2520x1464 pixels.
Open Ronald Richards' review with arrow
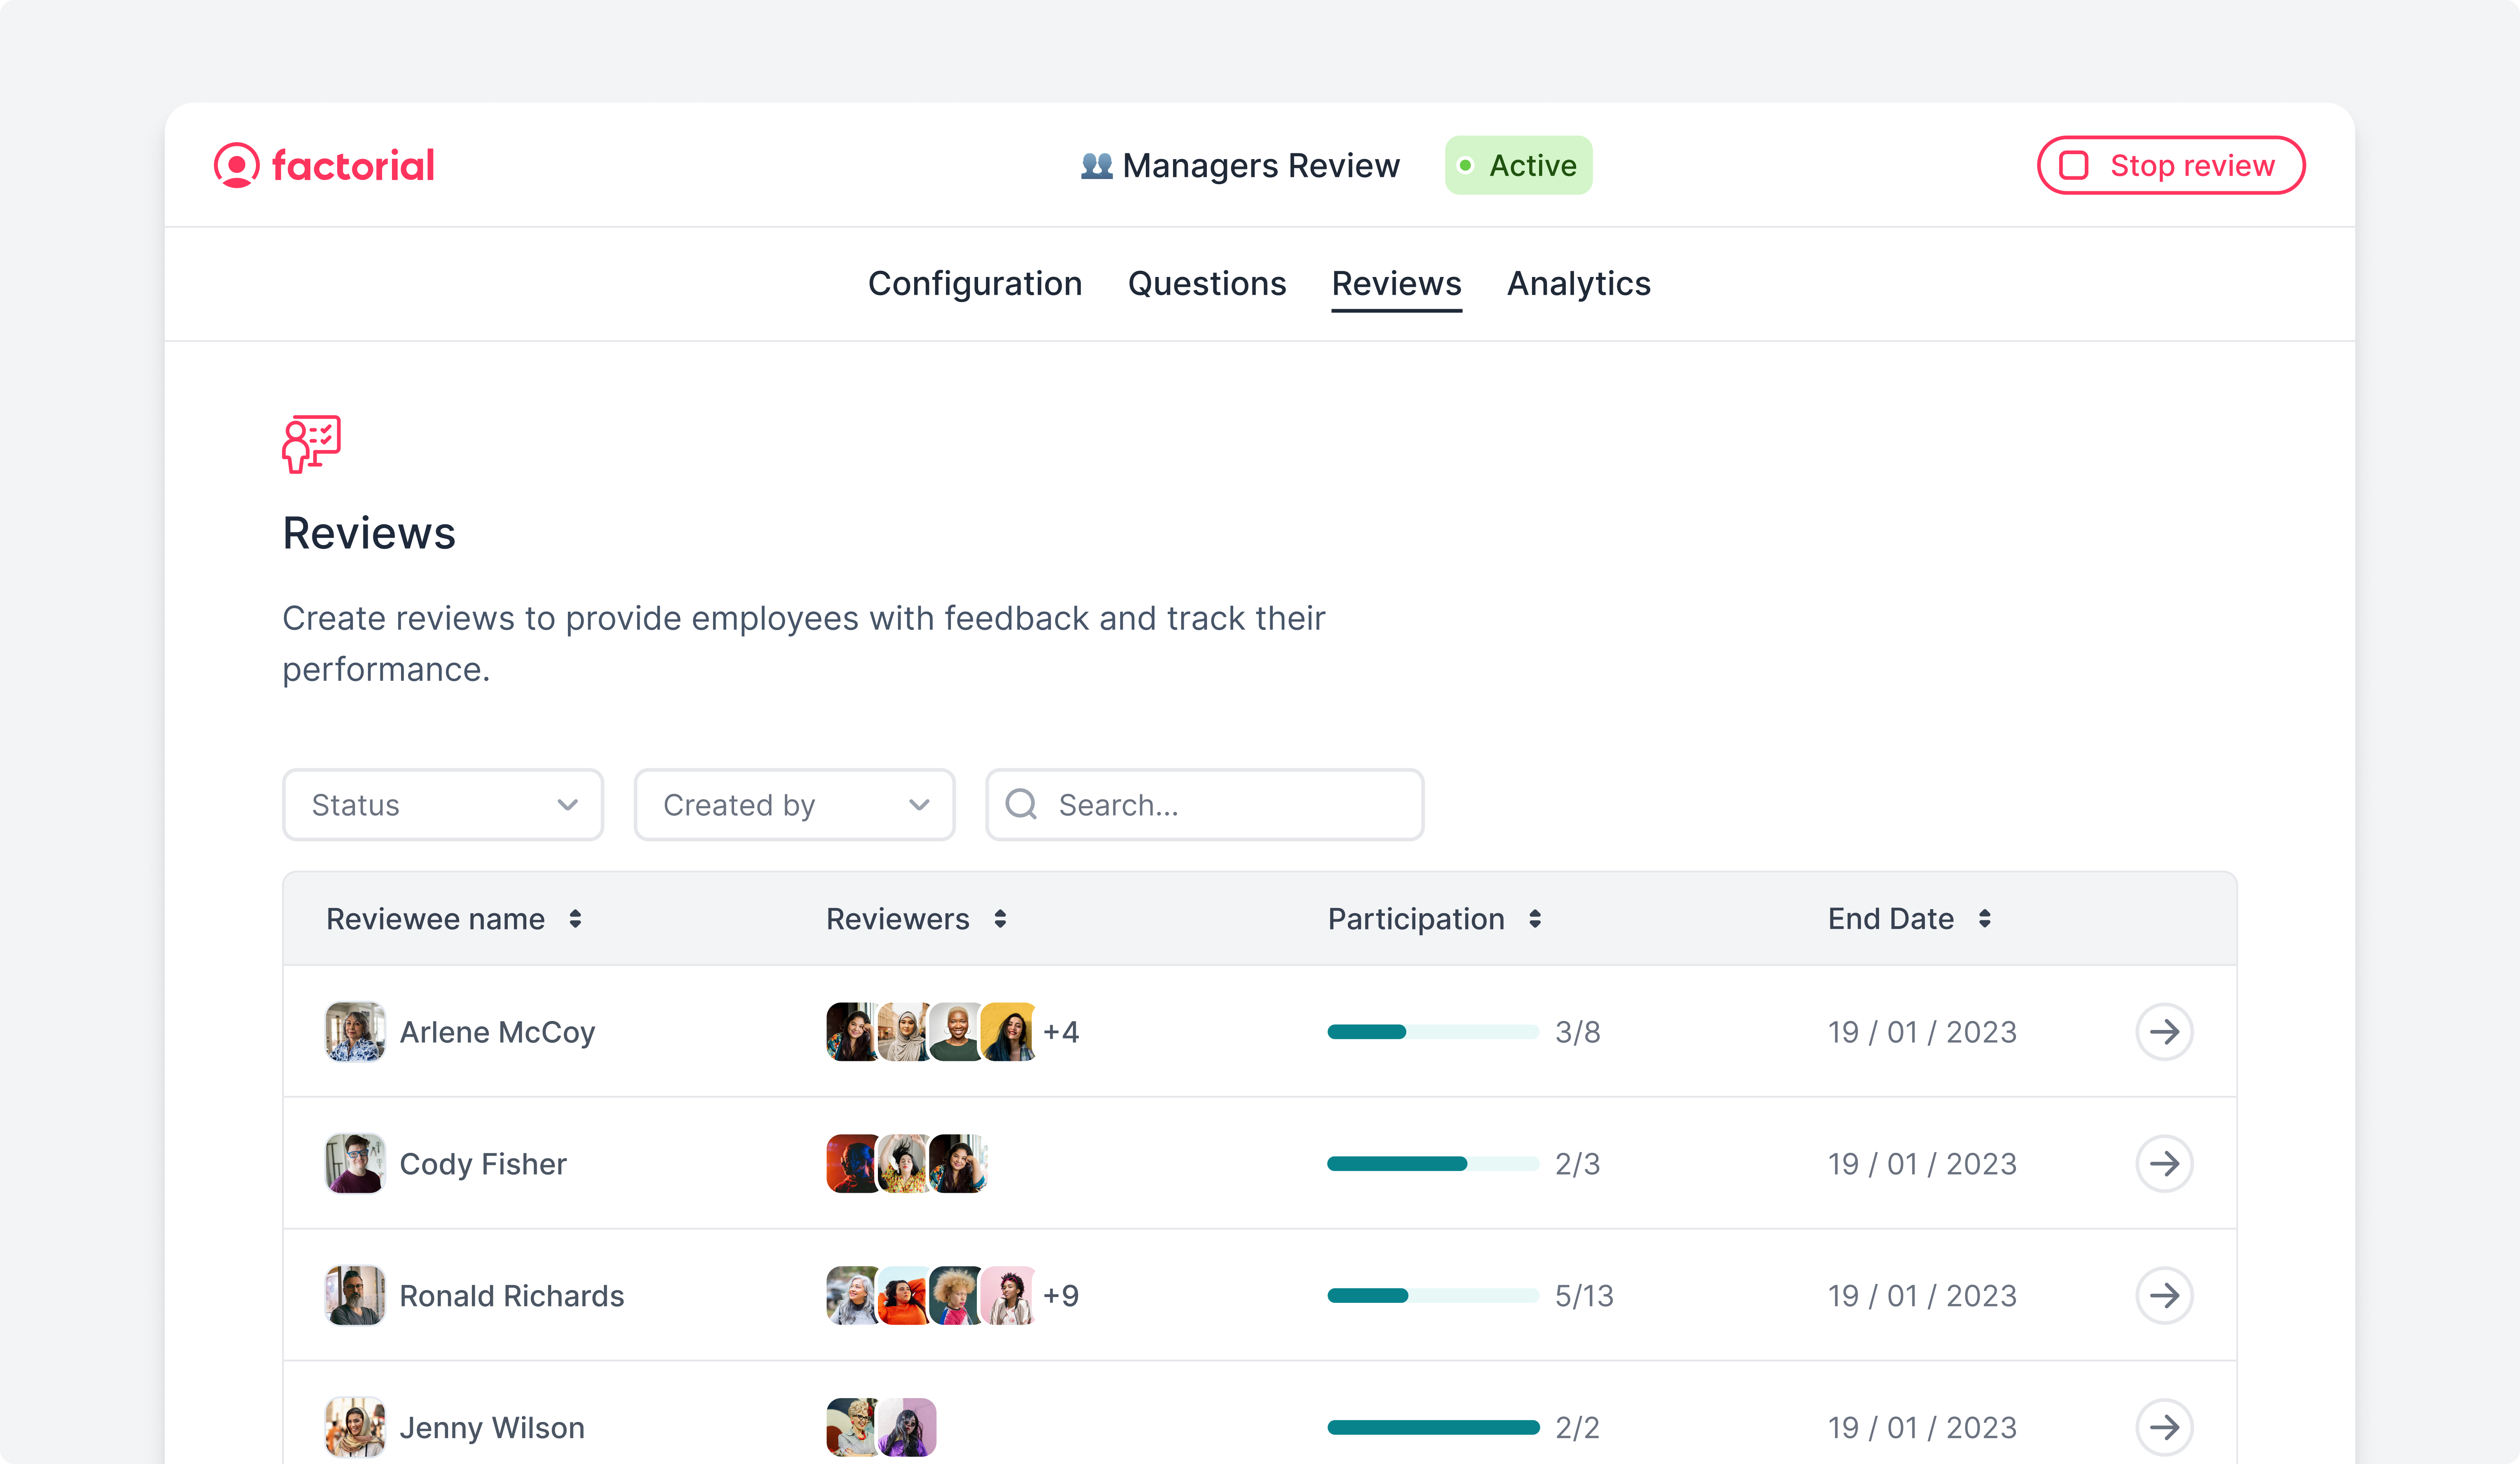[x=2164, y=1295]
